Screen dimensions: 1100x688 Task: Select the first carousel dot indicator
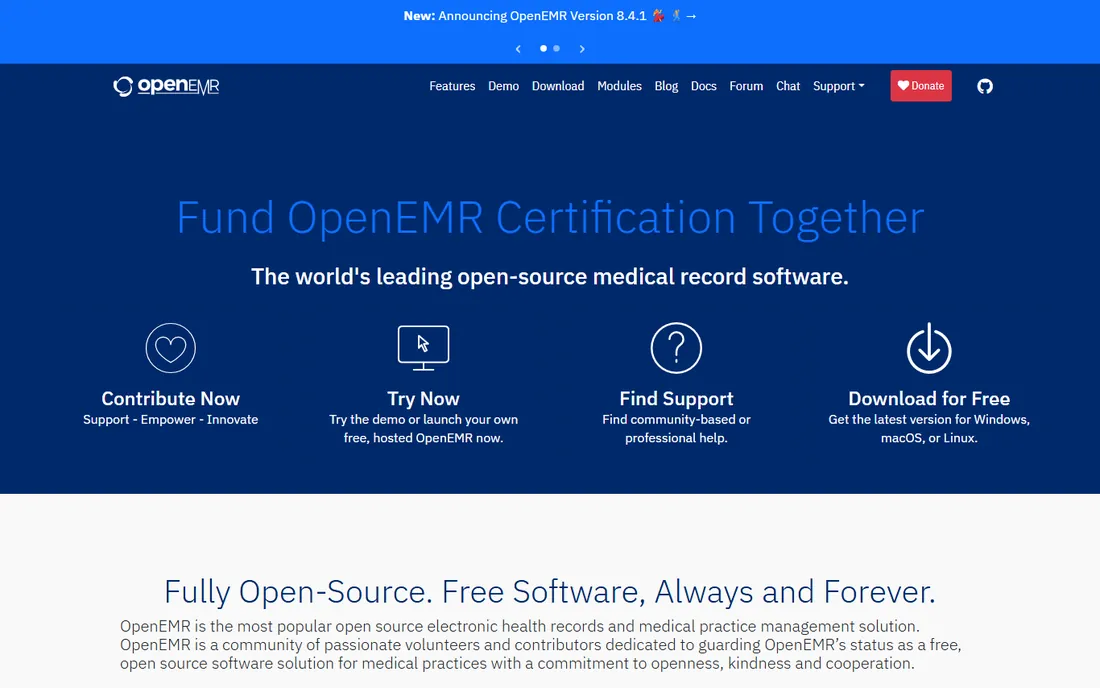point(543,48)
